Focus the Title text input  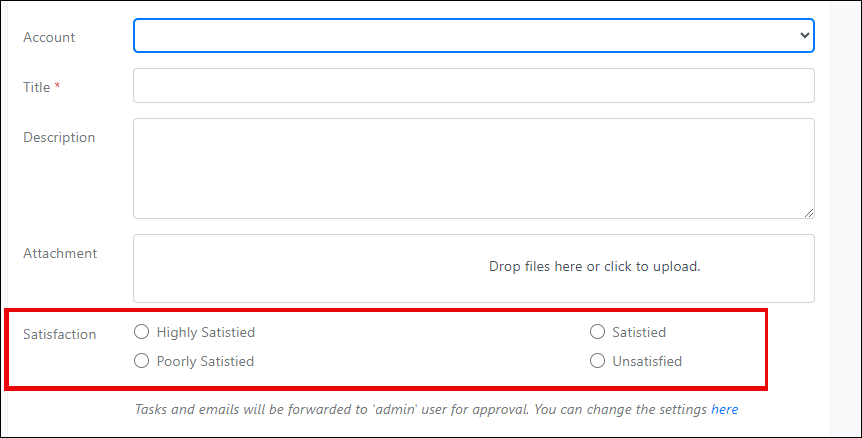[473, 85]
